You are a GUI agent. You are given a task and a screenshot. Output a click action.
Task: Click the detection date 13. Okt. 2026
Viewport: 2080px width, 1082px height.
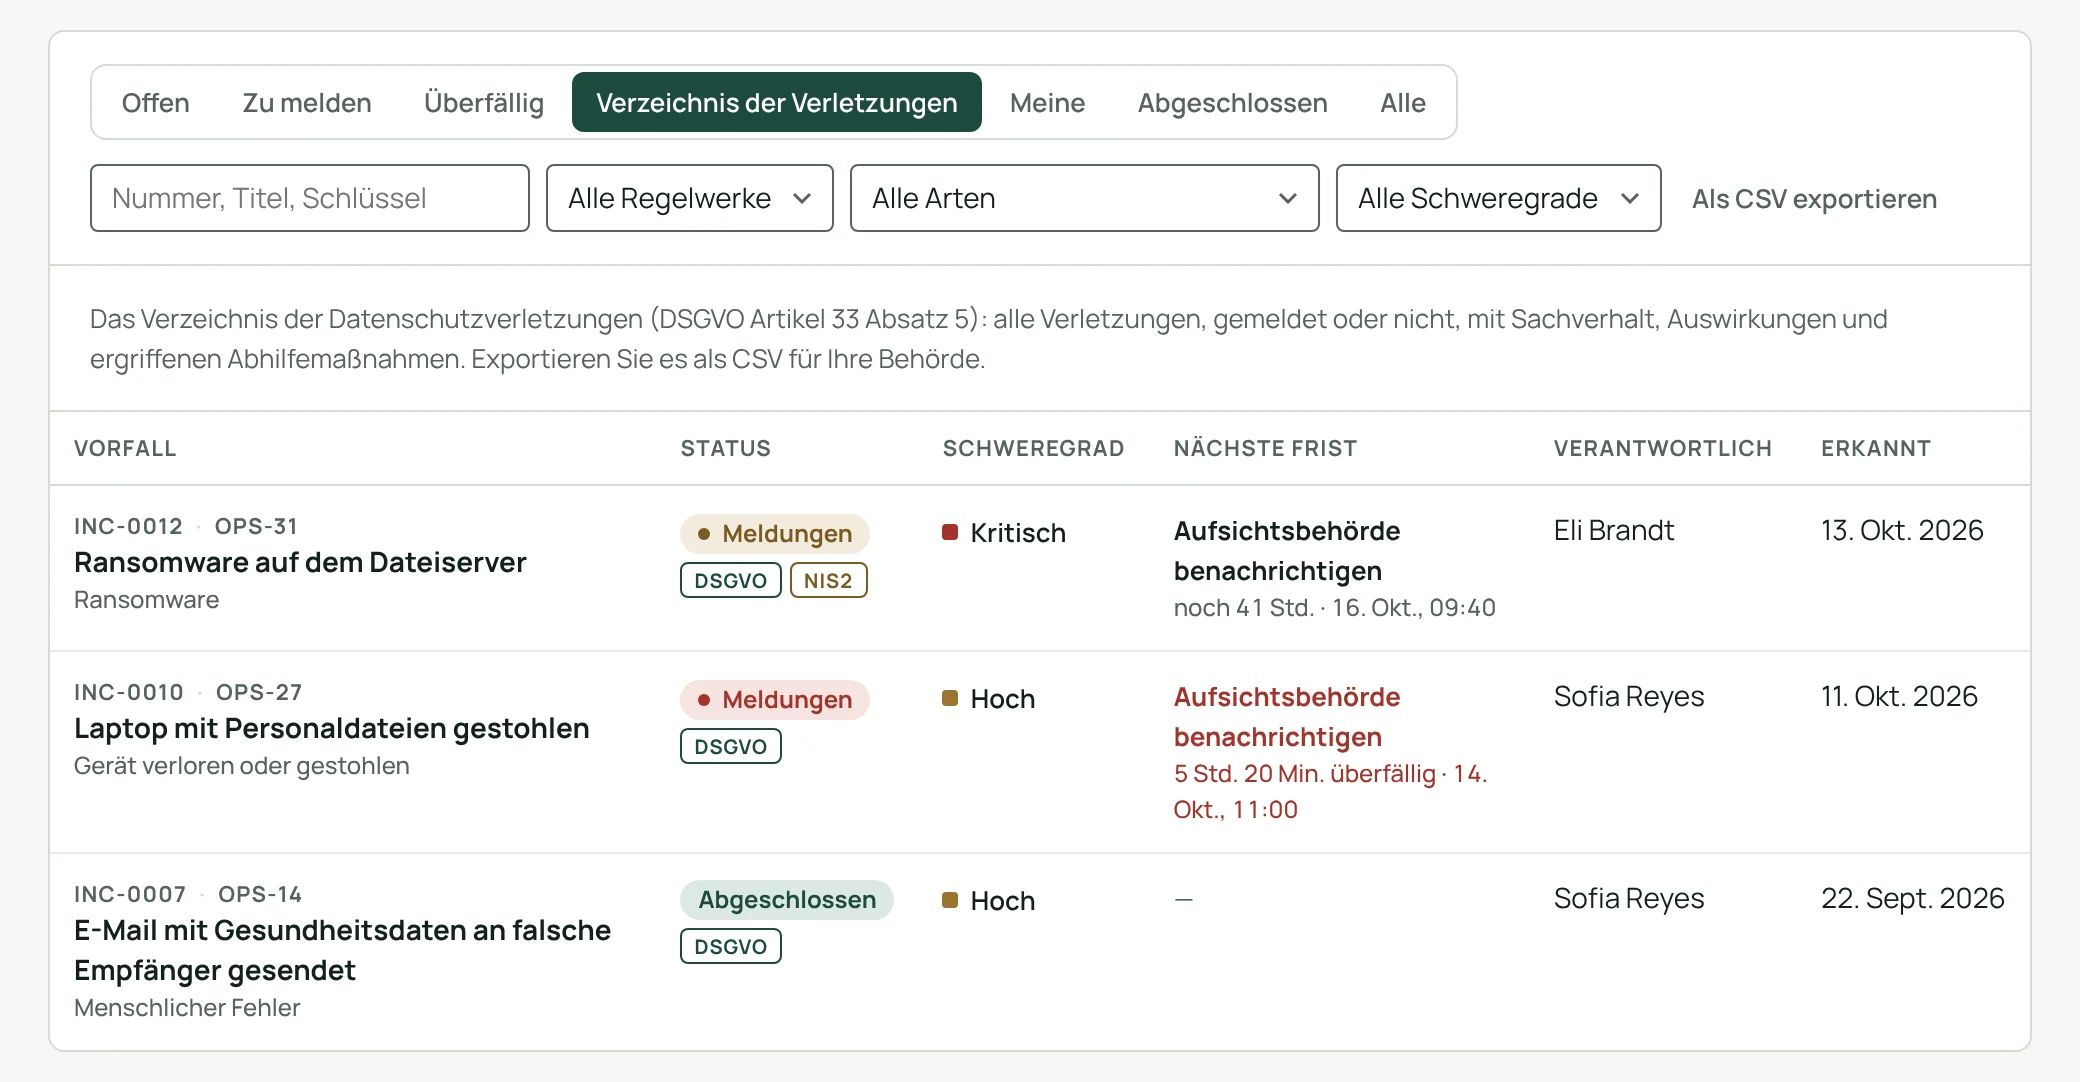[1902, 530]
